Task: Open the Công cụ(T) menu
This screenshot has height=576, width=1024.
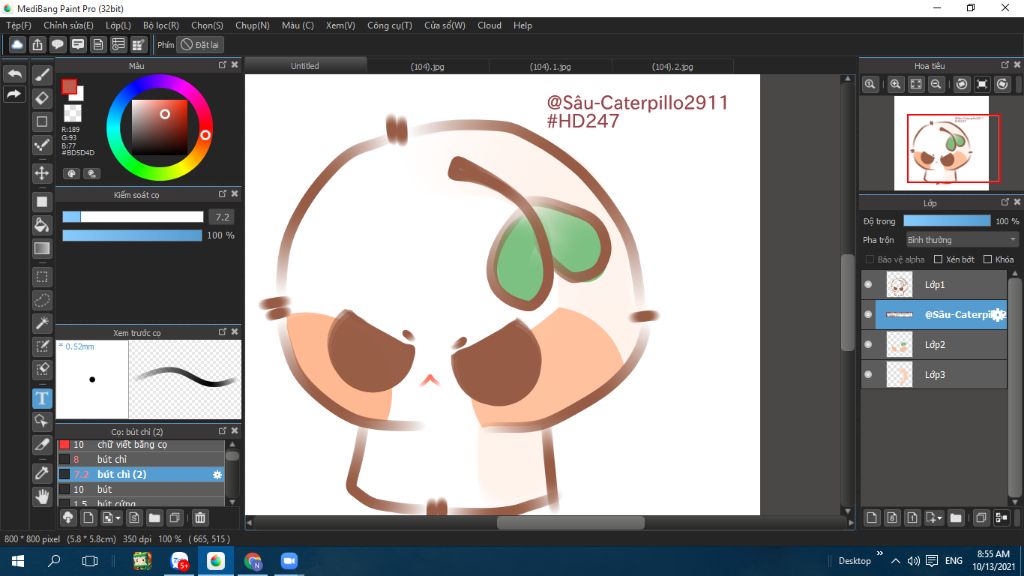Action: pos(390,25)
